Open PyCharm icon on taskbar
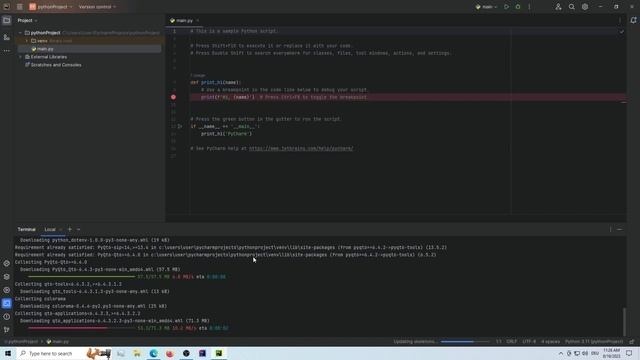Image resolution: width=640 pixels, height=360 pixels. [219, 353]
